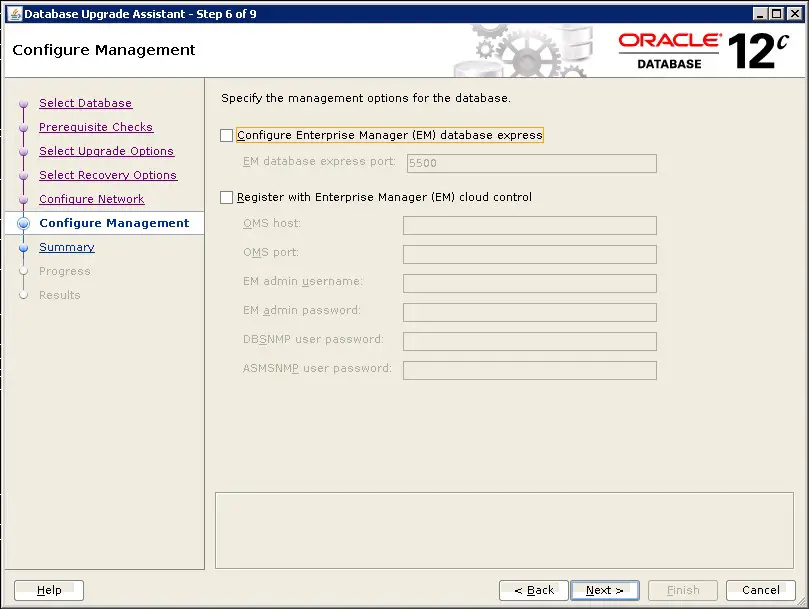Screen dimensions: 809x609
Task: Close the Database Upgrade Assistant window
Action: [795, 14]
